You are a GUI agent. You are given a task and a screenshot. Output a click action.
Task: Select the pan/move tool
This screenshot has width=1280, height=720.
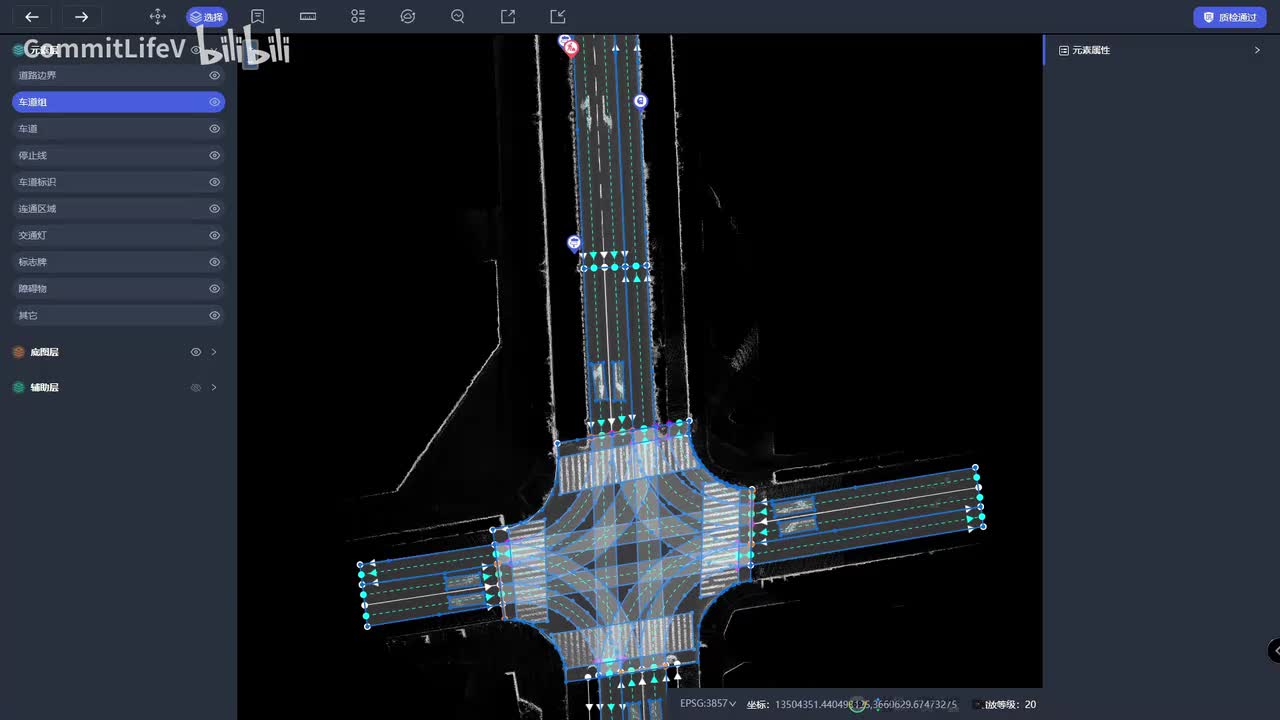point(157,17)
